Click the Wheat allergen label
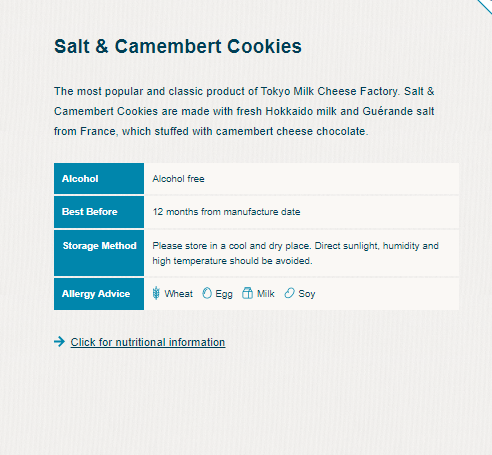The width and height of the screenshot is (492, 455). [179, 294]
